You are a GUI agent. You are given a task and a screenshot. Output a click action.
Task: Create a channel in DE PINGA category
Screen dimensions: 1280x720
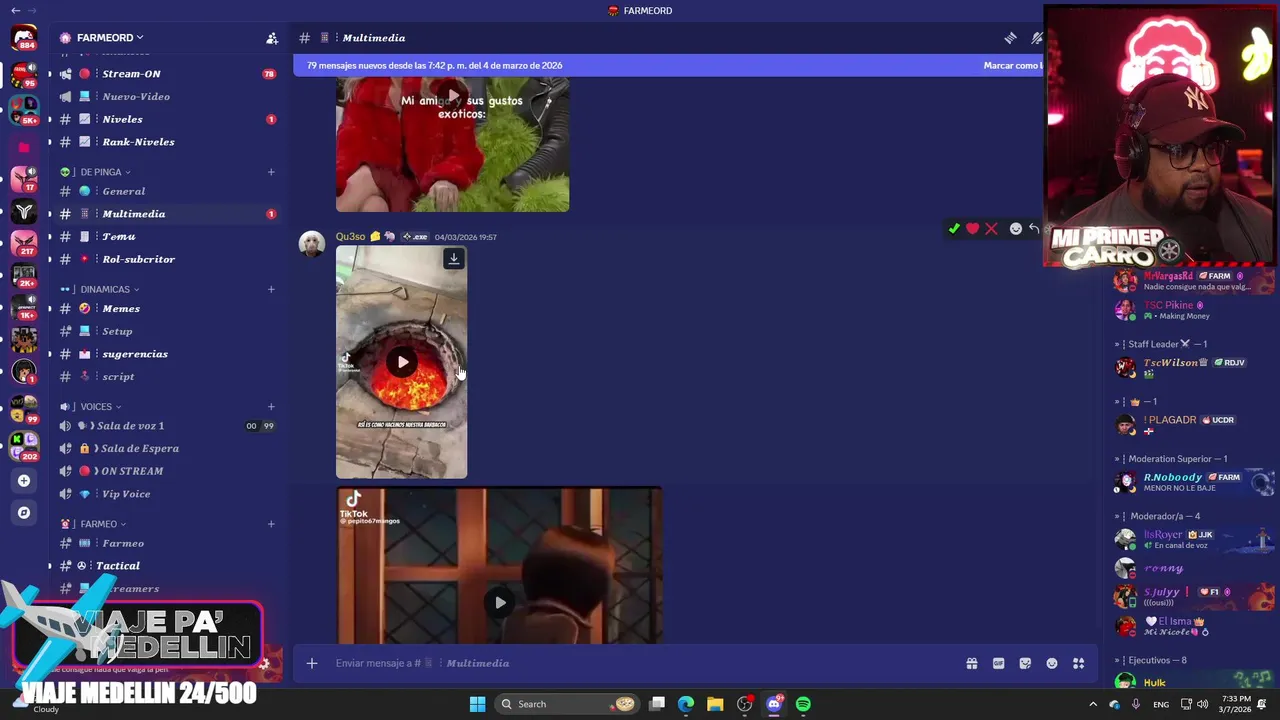tap(271, 172)
